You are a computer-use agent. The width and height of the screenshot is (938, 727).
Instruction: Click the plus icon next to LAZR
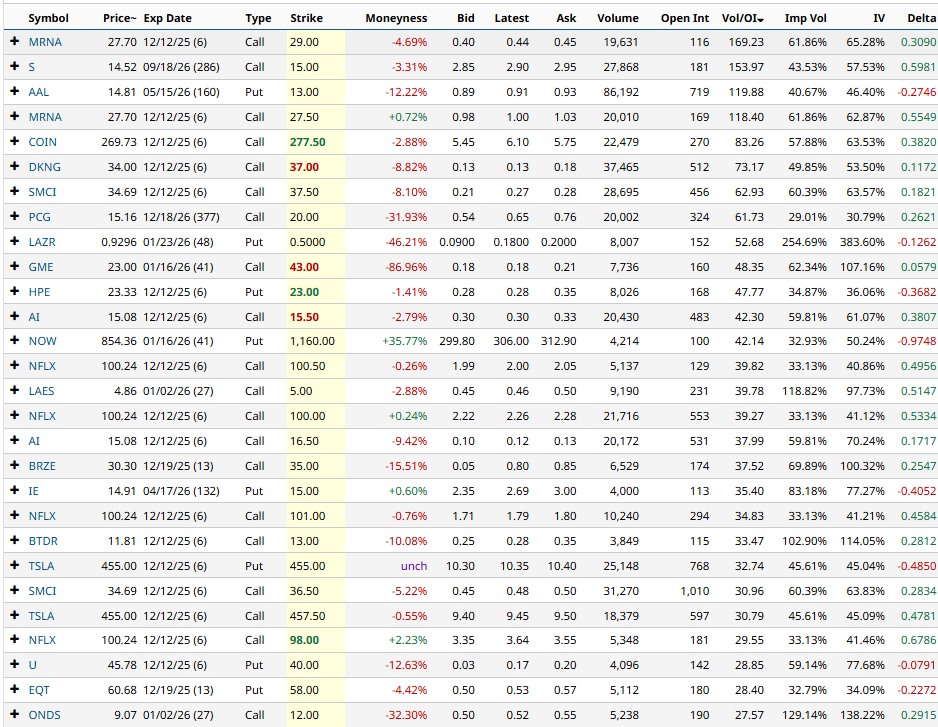point(12,242)
